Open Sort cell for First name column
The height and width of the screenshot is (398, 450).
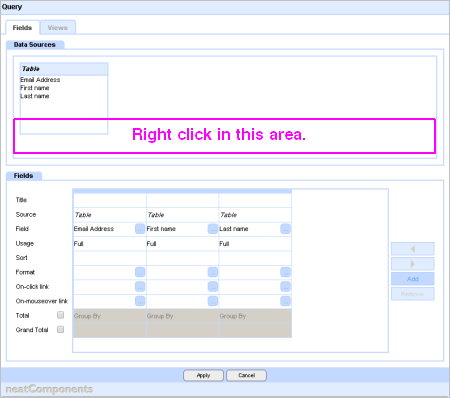183,258
